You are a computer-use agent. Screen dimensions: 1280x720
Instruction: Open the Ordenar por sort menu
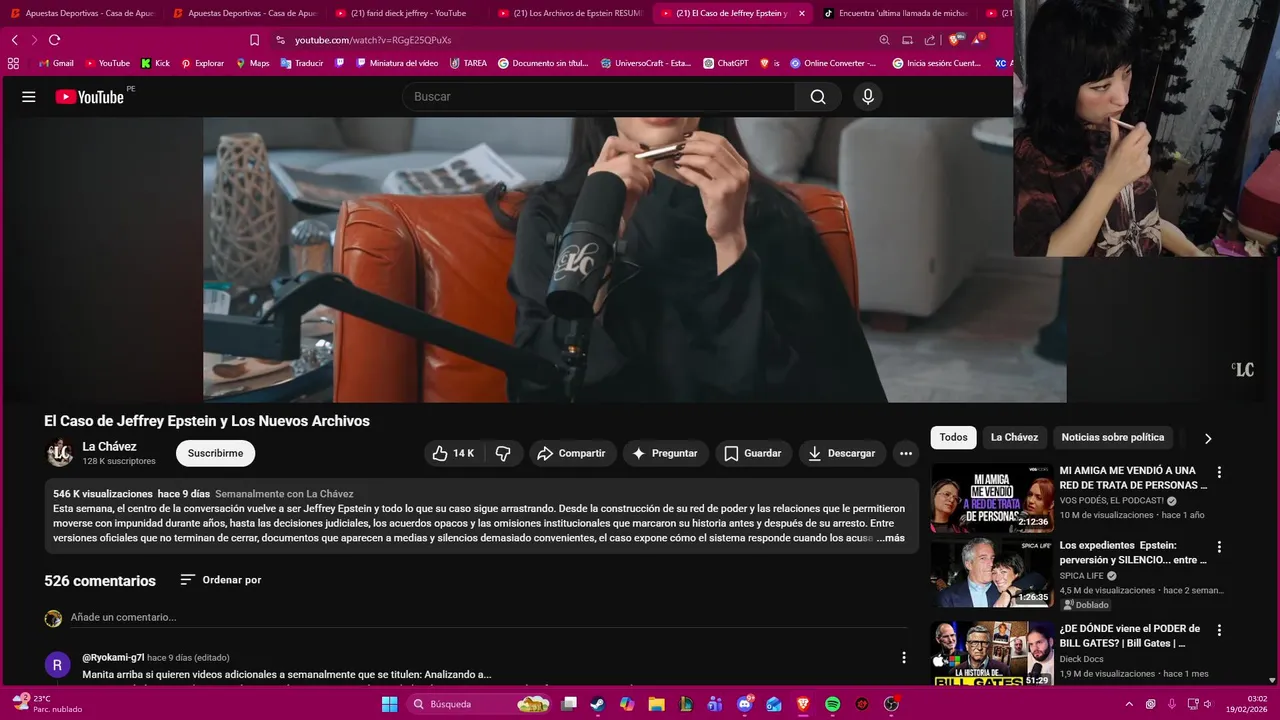(x=221, y=580)
